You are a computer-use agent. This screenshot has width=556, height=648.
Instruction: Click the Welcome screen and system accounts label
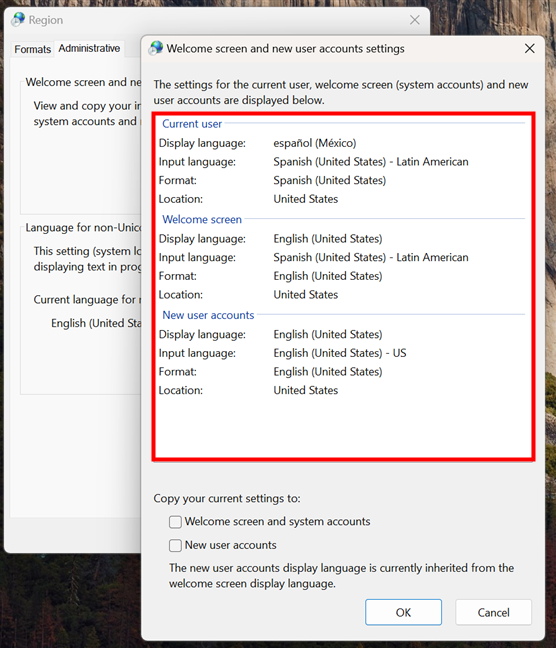tap(277, 522)
